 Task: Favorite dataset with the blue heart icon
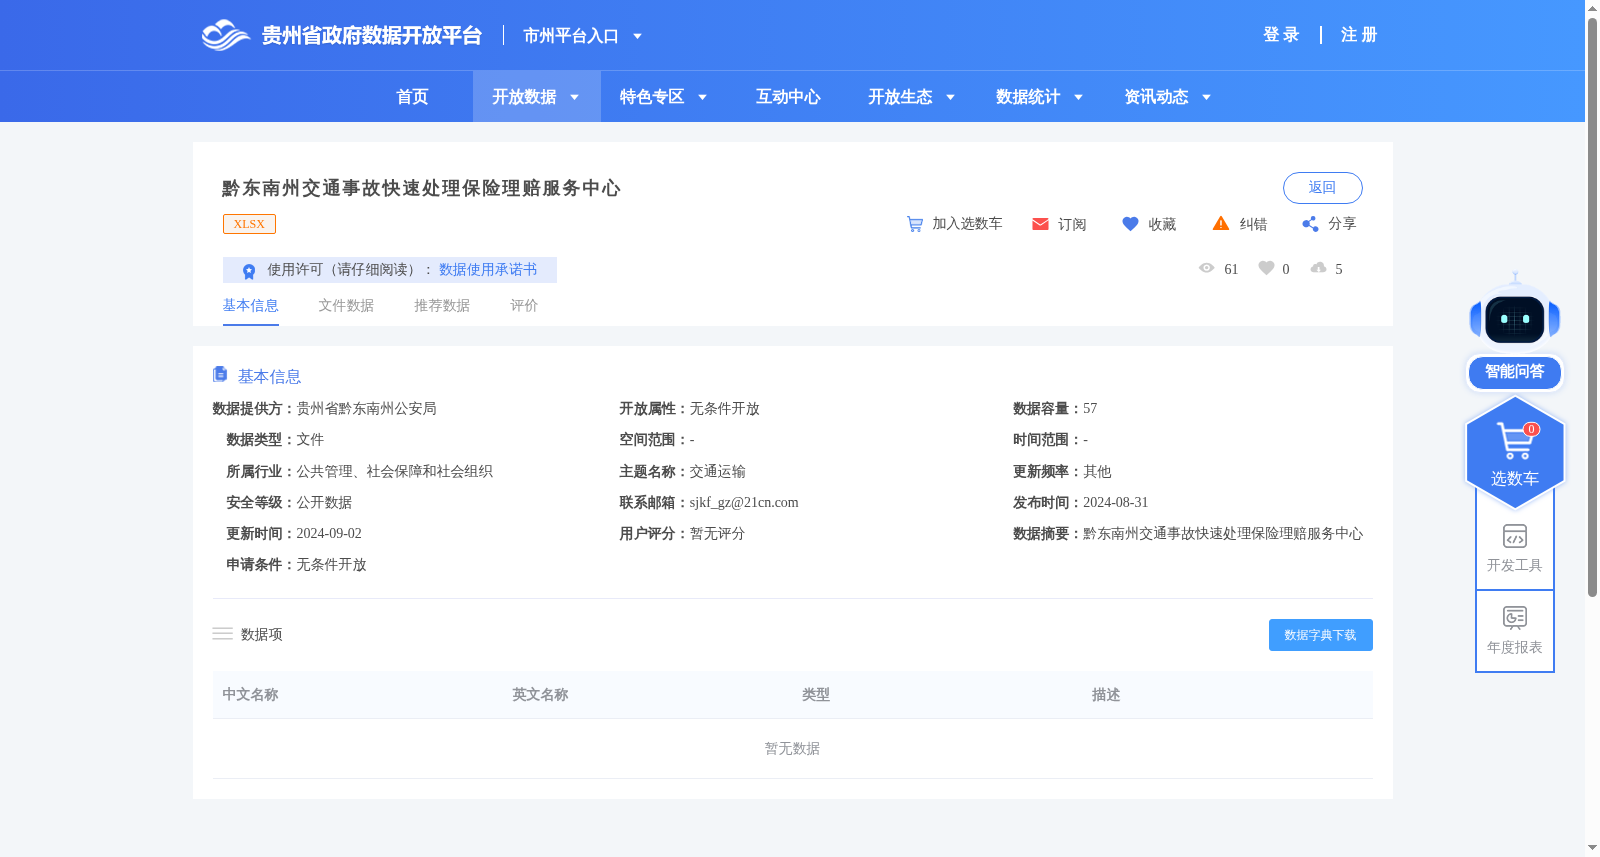(x=1130, y=224)
